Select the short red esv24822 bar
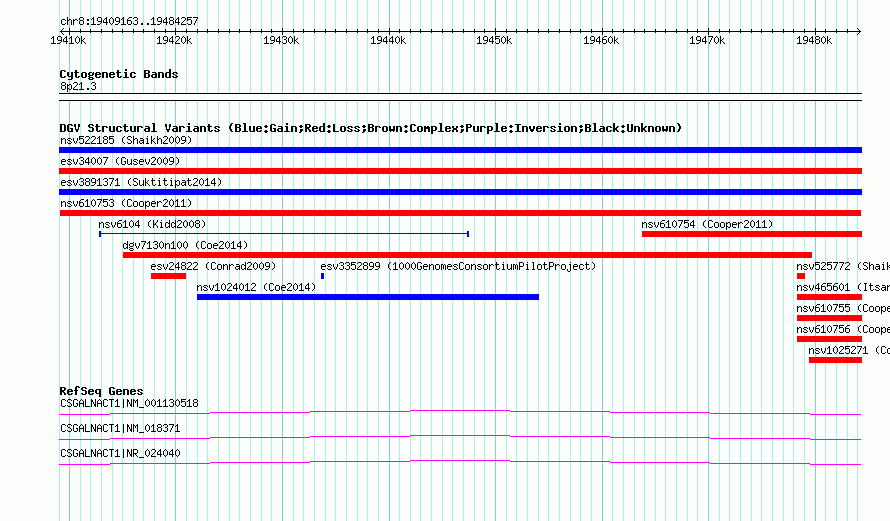The image size is (890, 521). tap(169, 276)
